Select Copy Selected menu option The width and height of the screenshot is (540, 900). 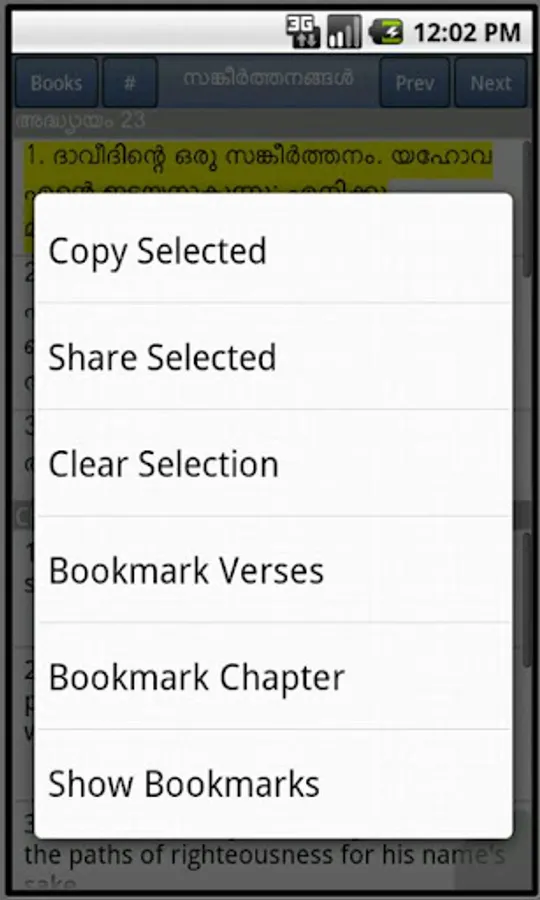[273, 250]
